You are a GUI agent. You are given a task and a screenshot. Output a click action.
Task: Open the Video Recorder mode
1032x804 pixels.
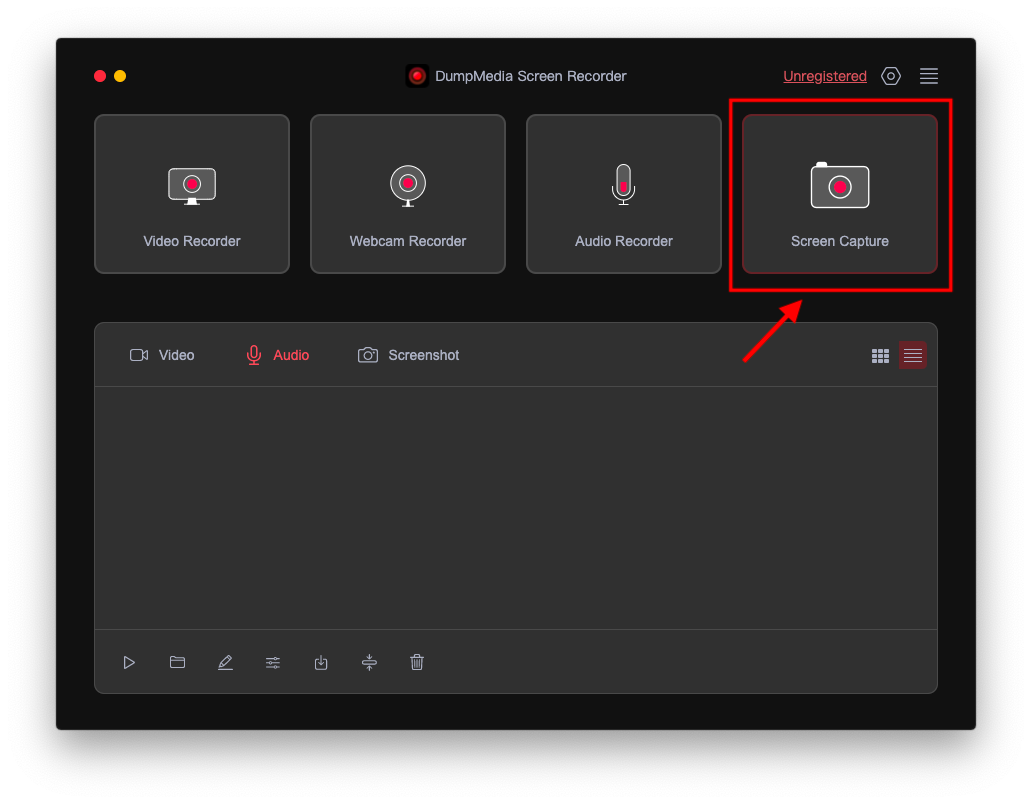192,193
